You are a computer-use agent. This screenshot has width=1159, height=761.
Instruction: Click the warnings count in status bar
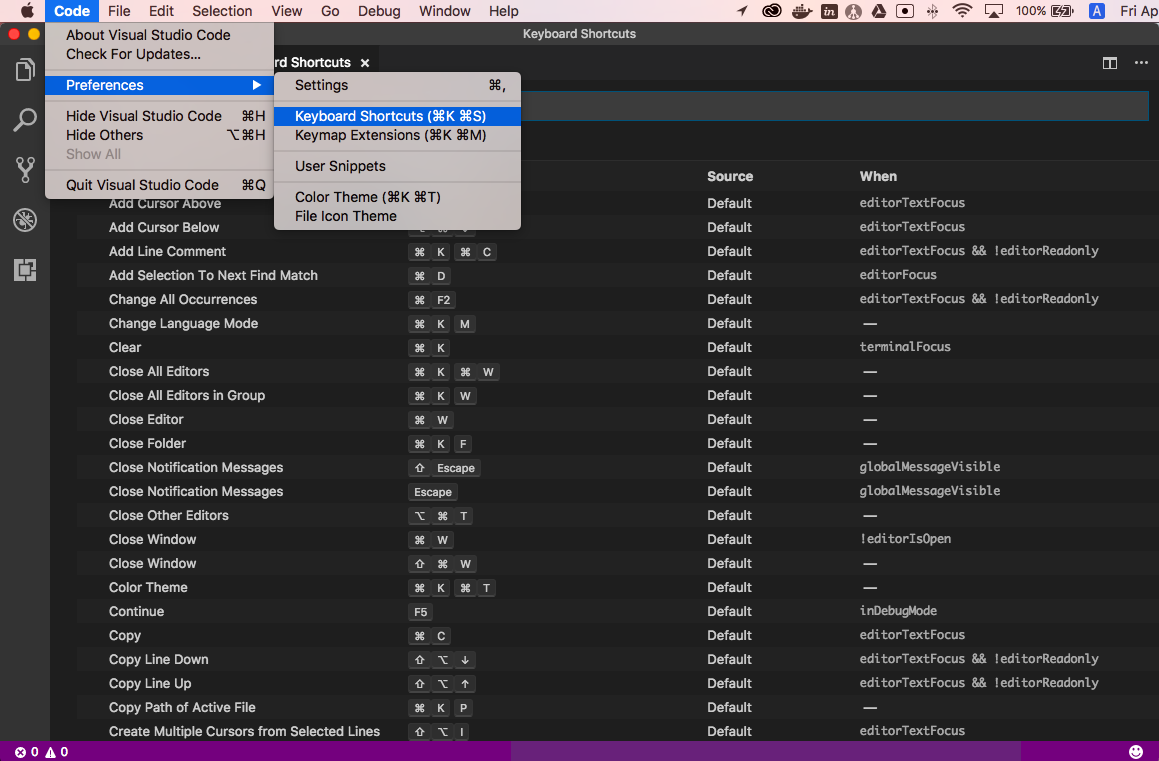57,751
